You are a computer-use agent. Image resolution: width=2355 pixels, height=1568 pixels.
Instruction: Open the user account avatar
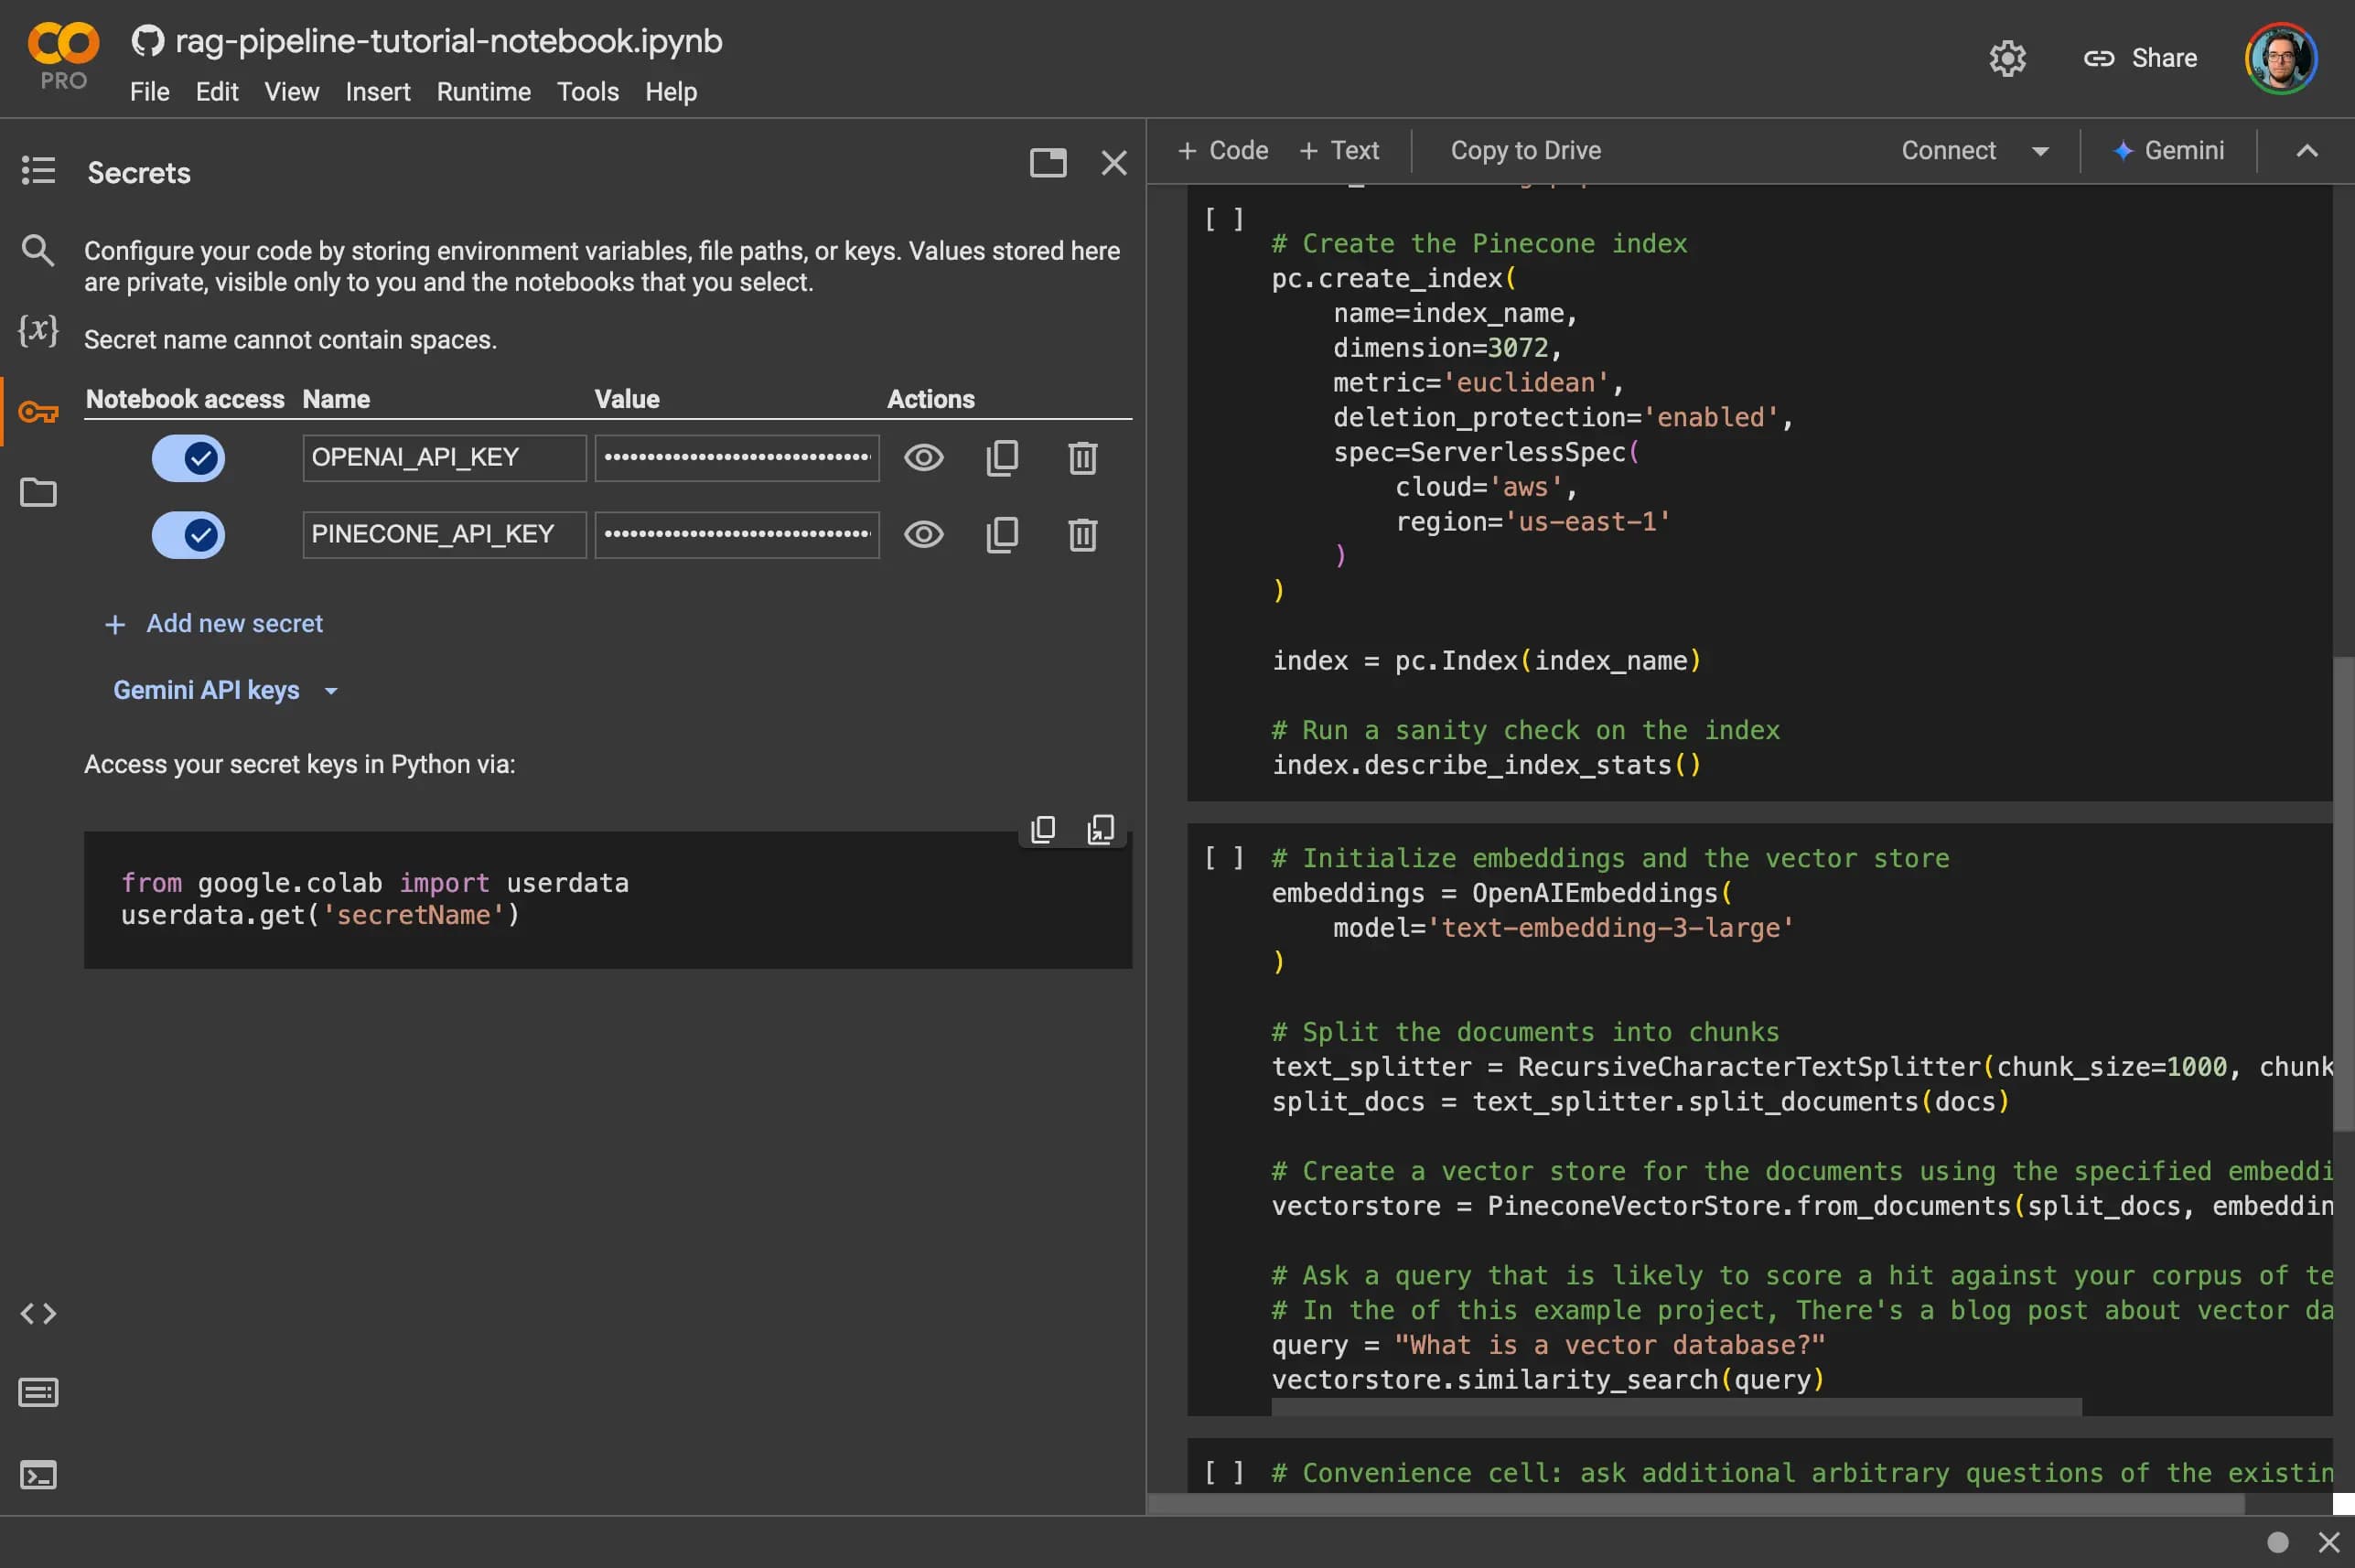click(x=2280, y=58)
